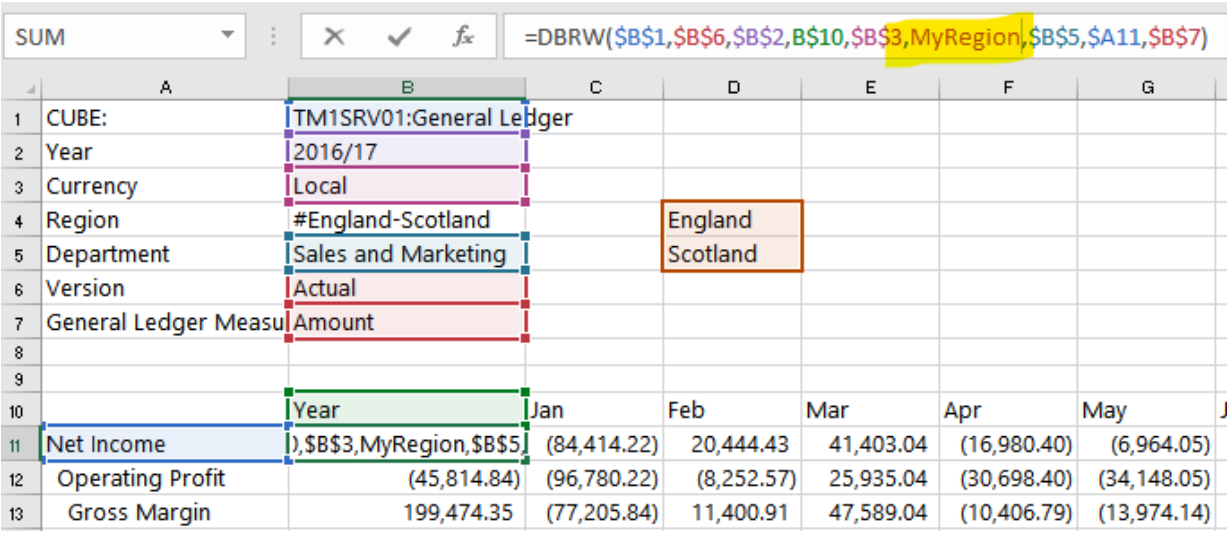Screen dimensions: 1232x537
Task: Select column F header
Action: [x=1008, y=88]
